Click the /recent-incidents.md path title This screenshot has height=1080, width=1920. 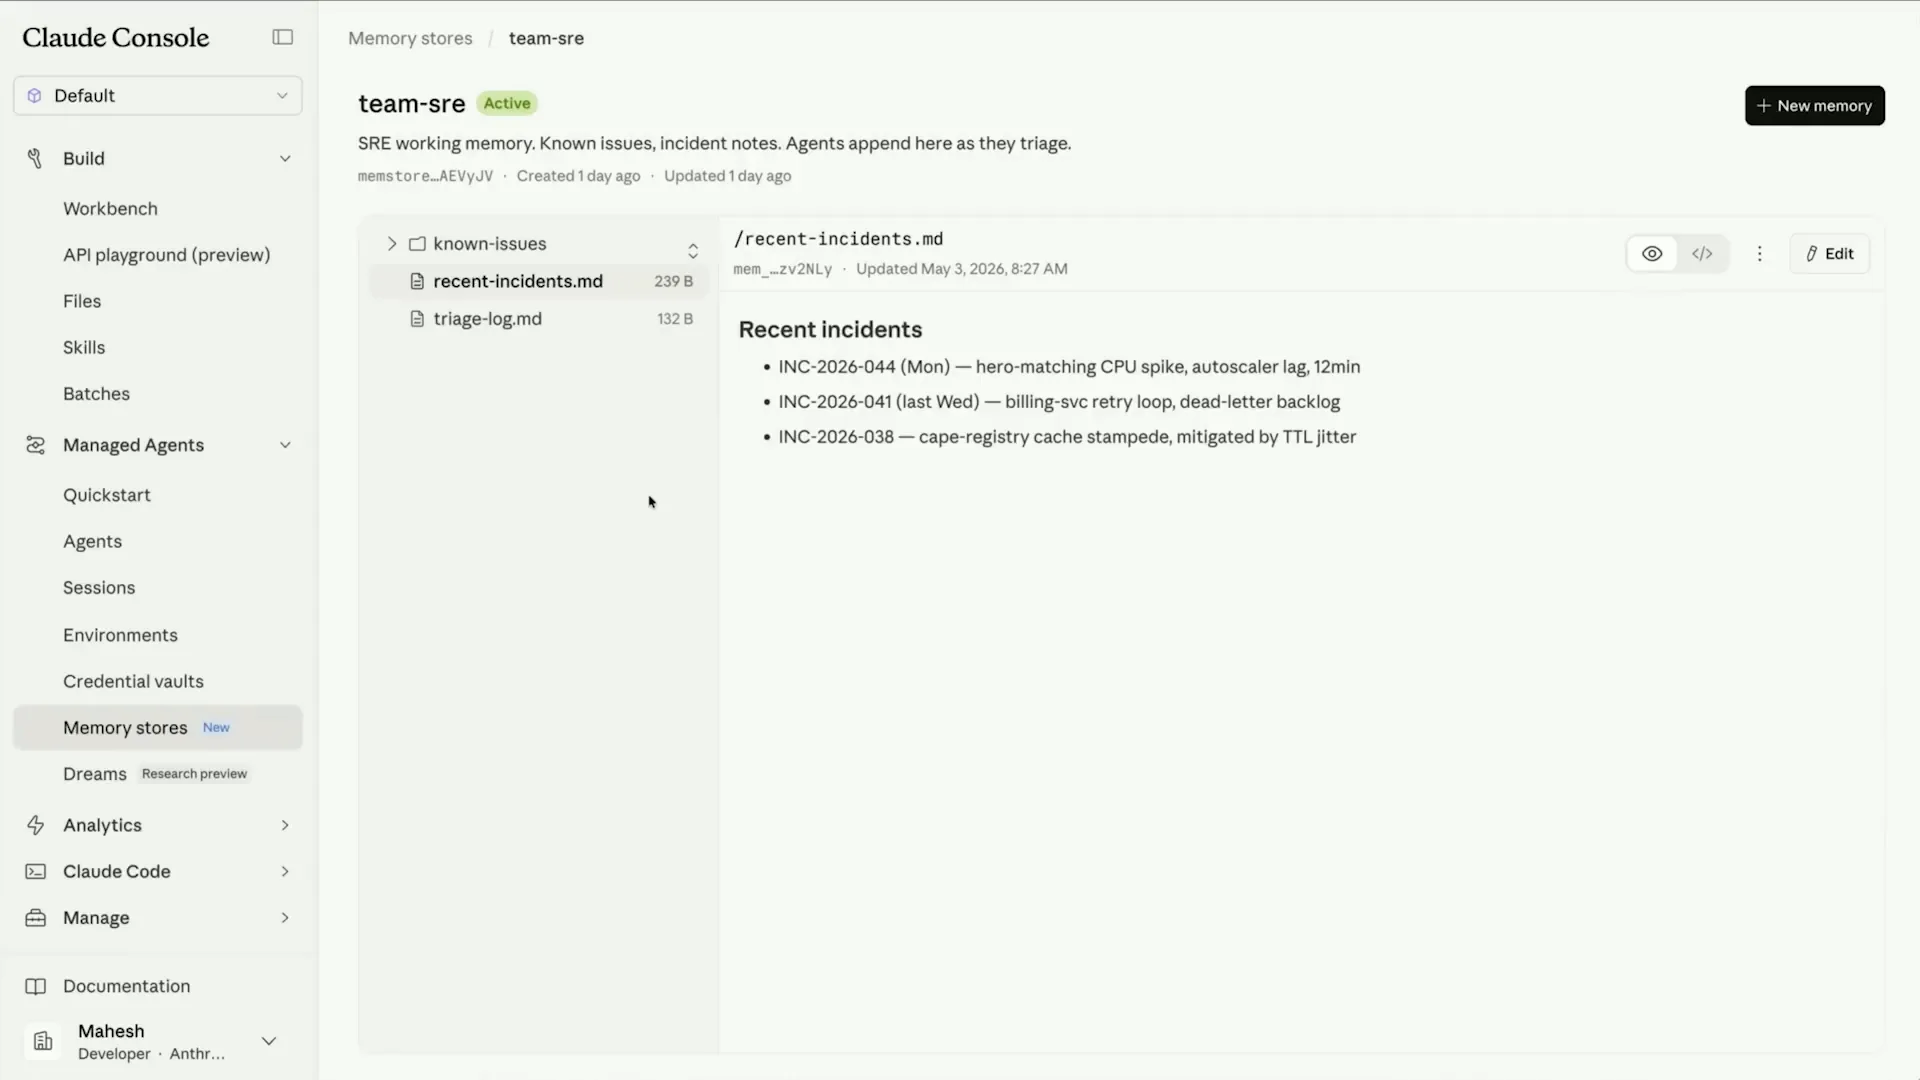click(x=838, y=239)
